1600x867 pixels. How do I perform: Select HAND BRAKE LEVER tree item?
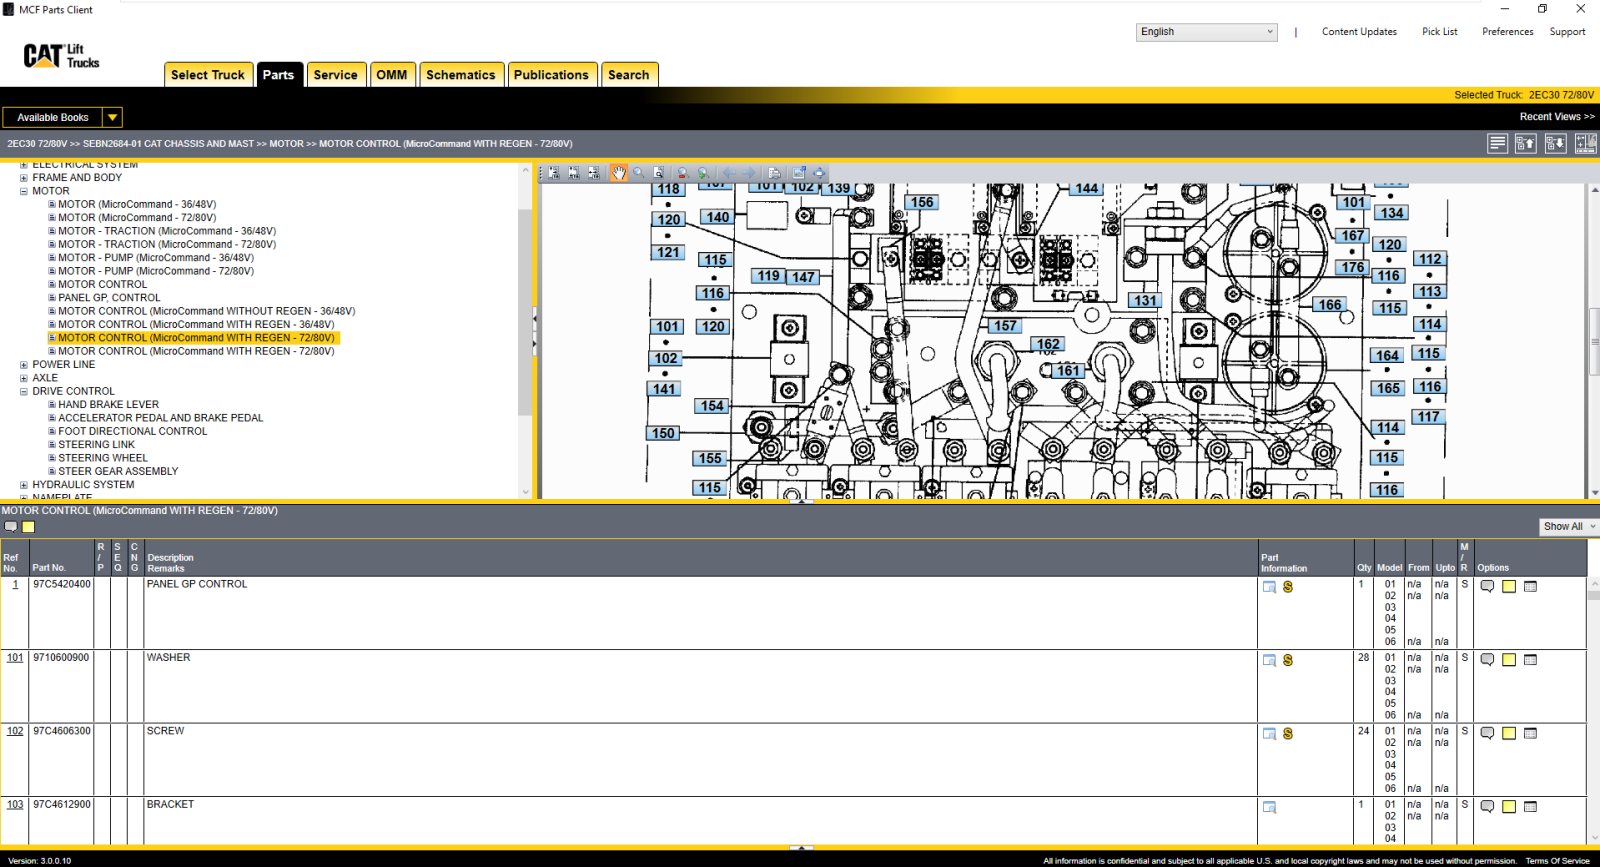point(108,405)
